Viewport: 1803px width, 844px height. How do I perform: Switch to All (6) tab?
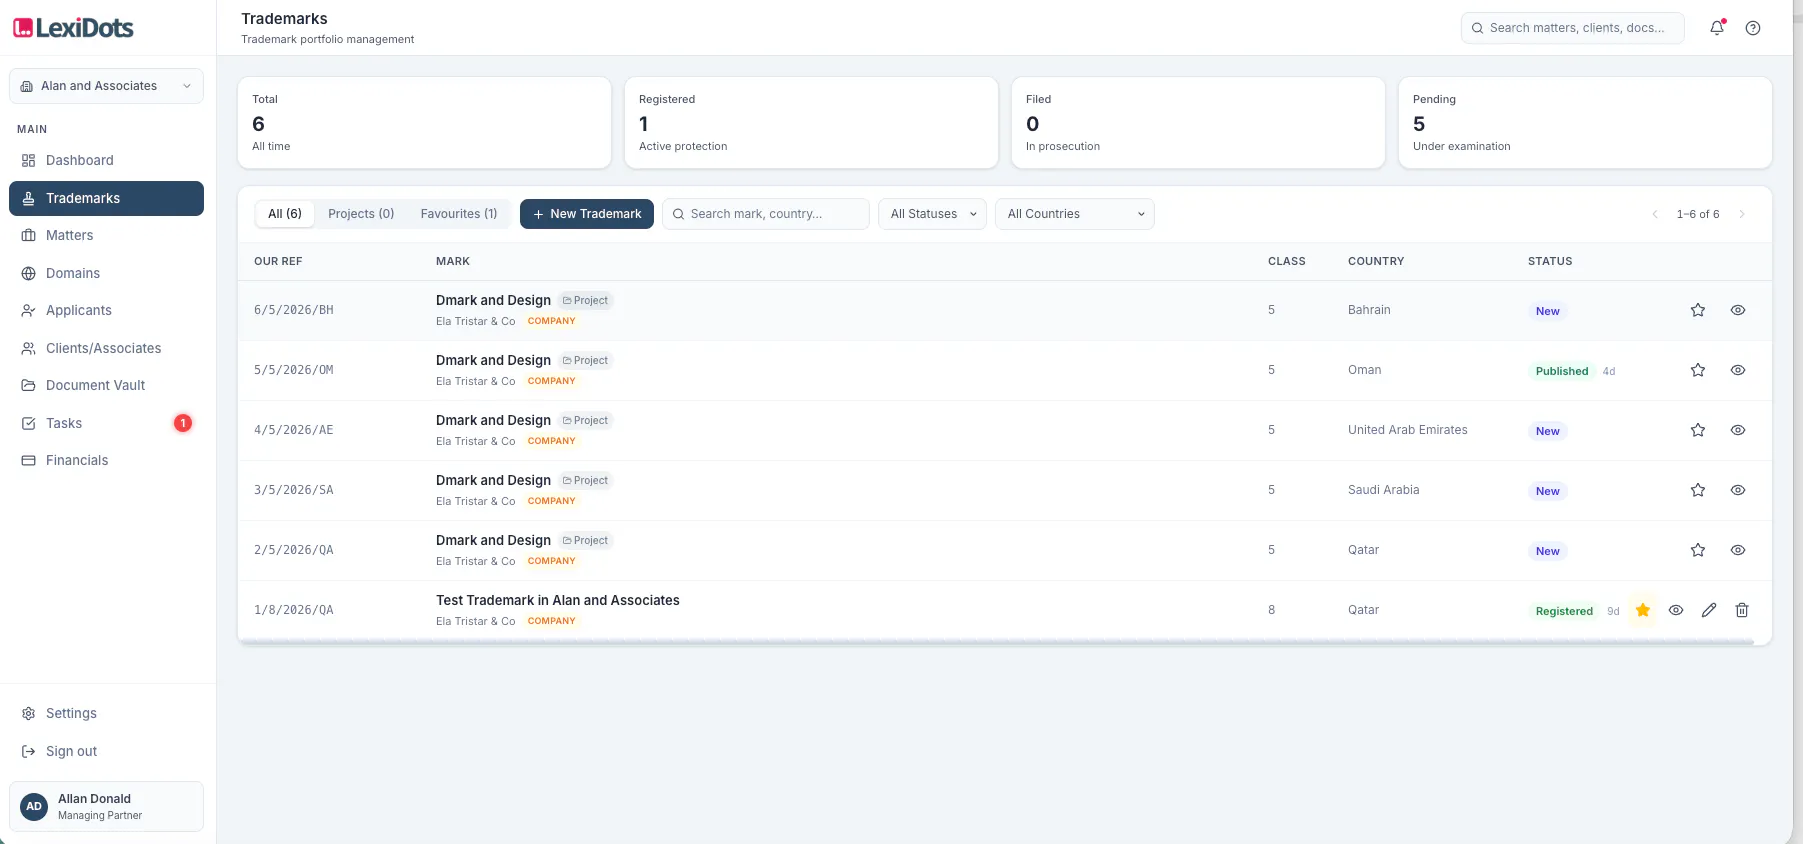tap(285, 214)
